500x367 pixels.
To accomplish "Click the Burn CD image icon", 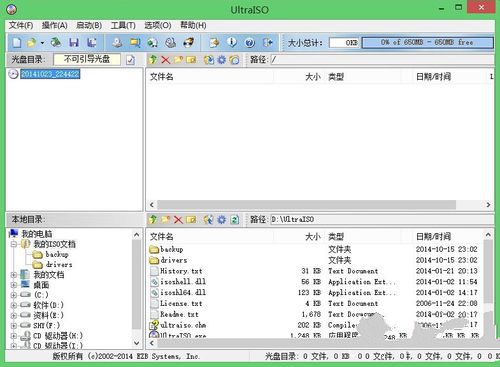I will coord(189,42).
